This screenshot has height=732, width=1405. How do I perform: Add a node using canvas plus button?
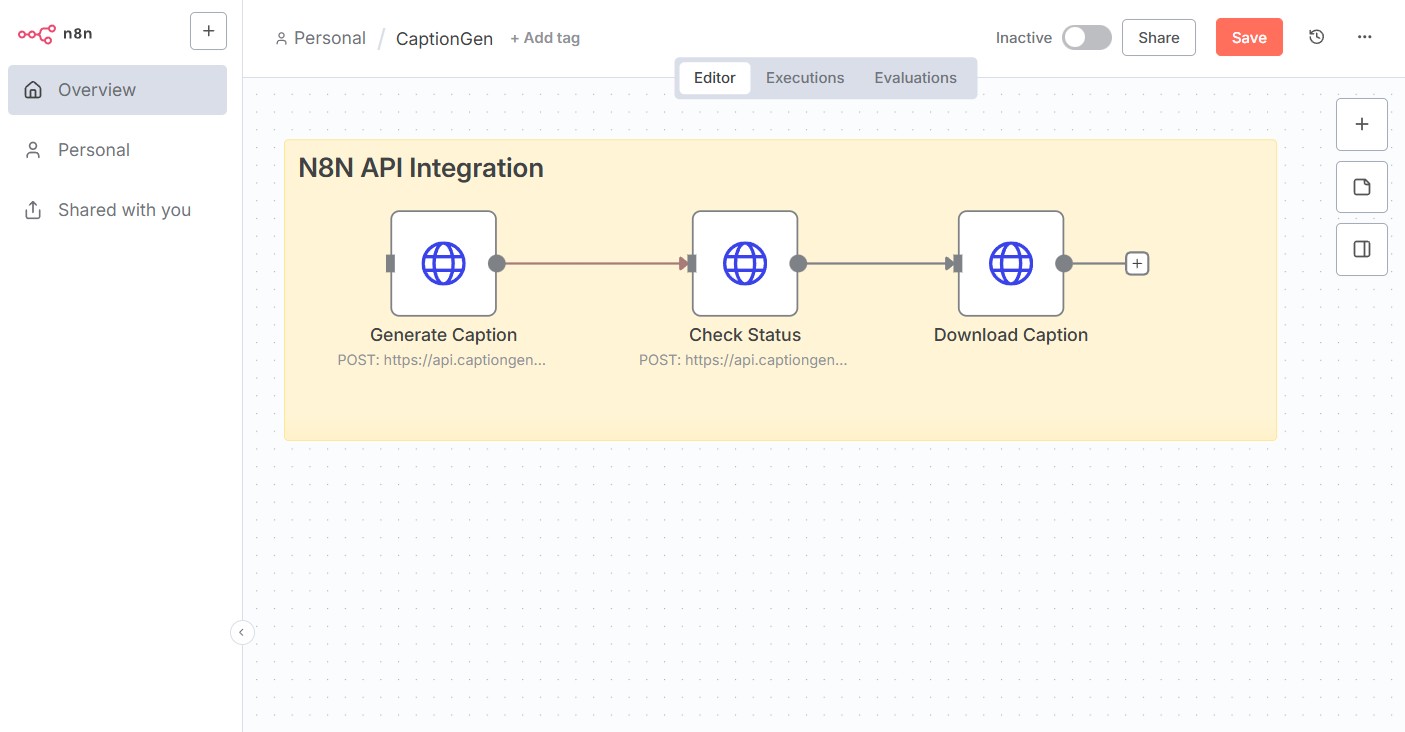(x=1361, y=125)
